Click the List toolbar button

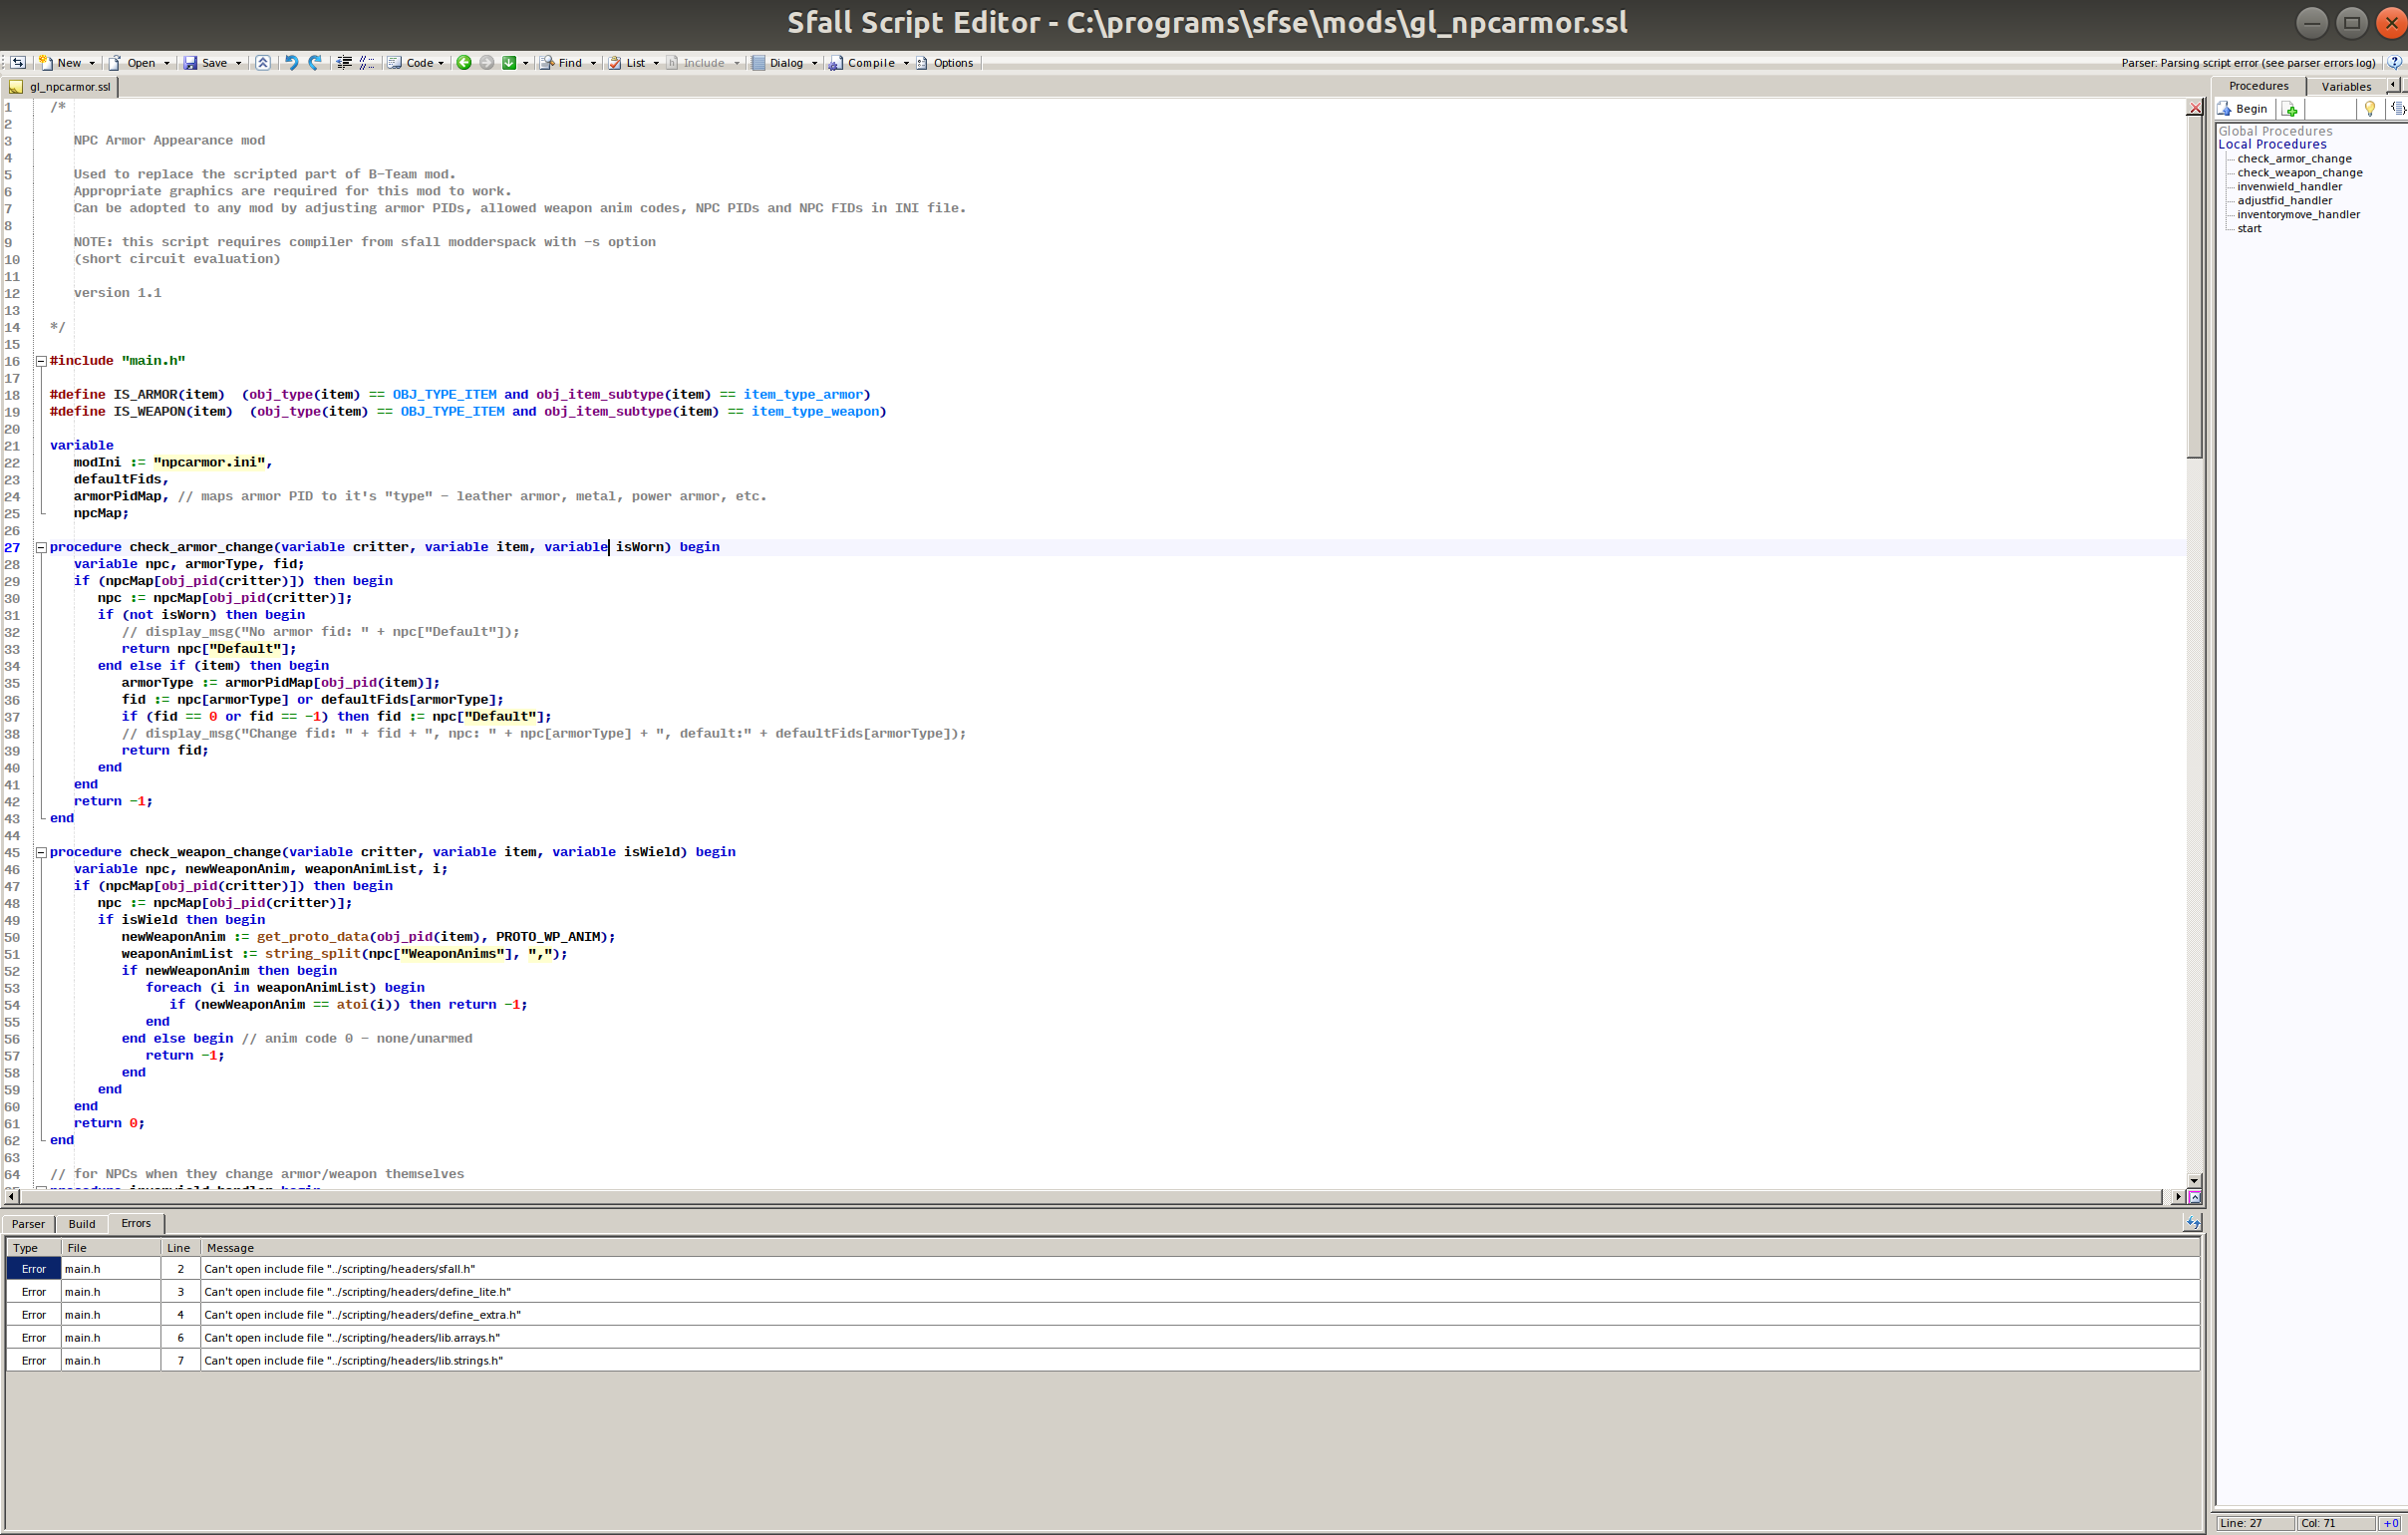pyautogui.click(x=627, y=63)
